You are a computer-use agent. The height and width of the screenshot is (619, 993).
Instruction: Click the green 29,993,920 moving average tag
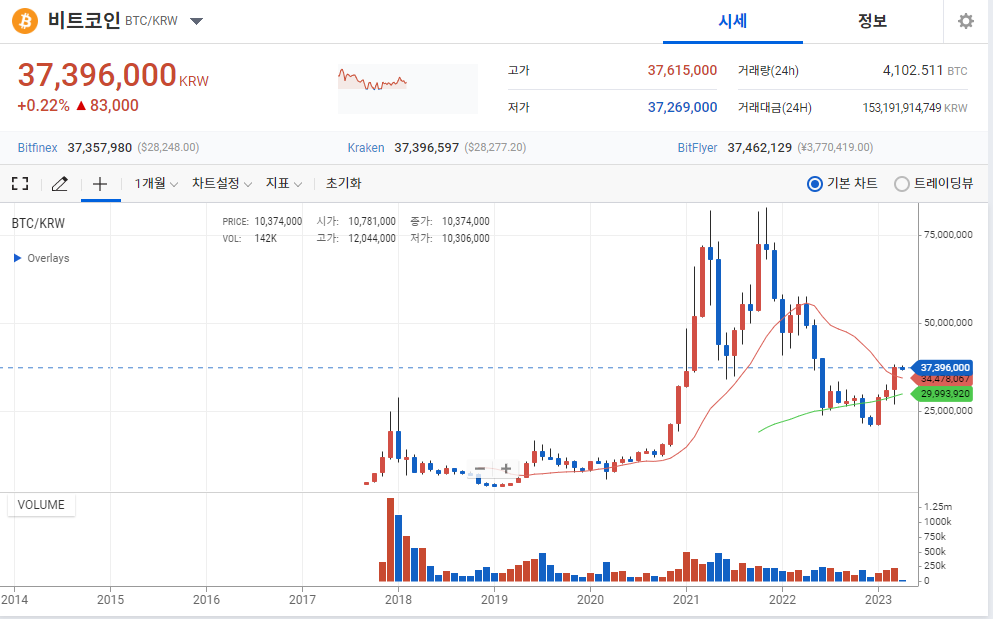944,393
